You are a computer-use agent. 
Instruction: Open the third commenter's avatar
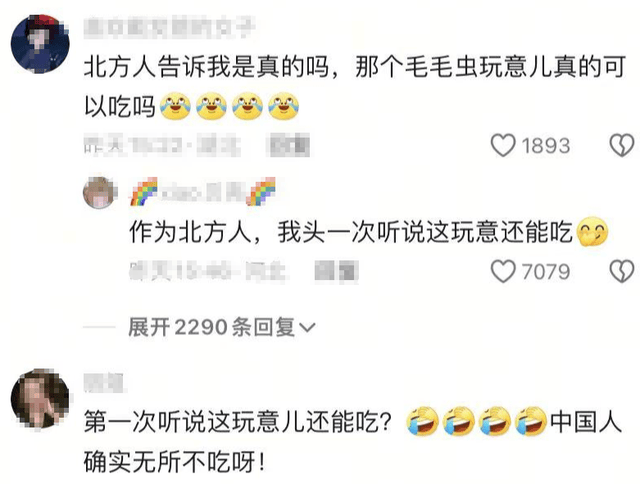coord(40,399)
